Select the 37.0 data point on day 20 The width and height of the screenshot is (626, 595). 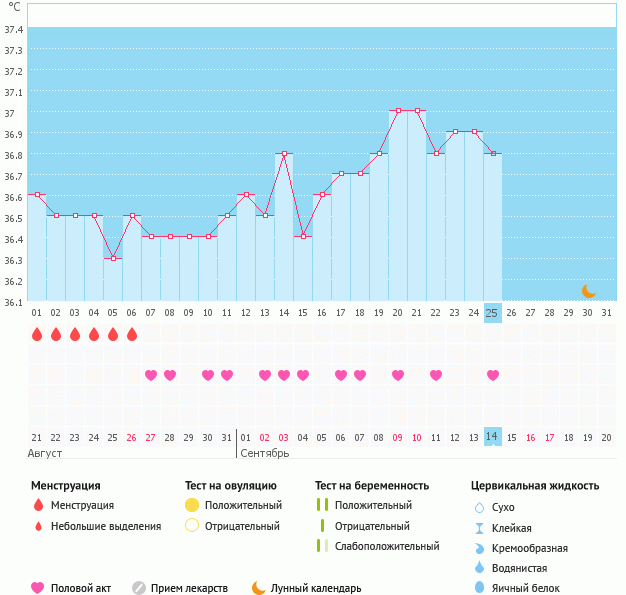click(398, 111)
